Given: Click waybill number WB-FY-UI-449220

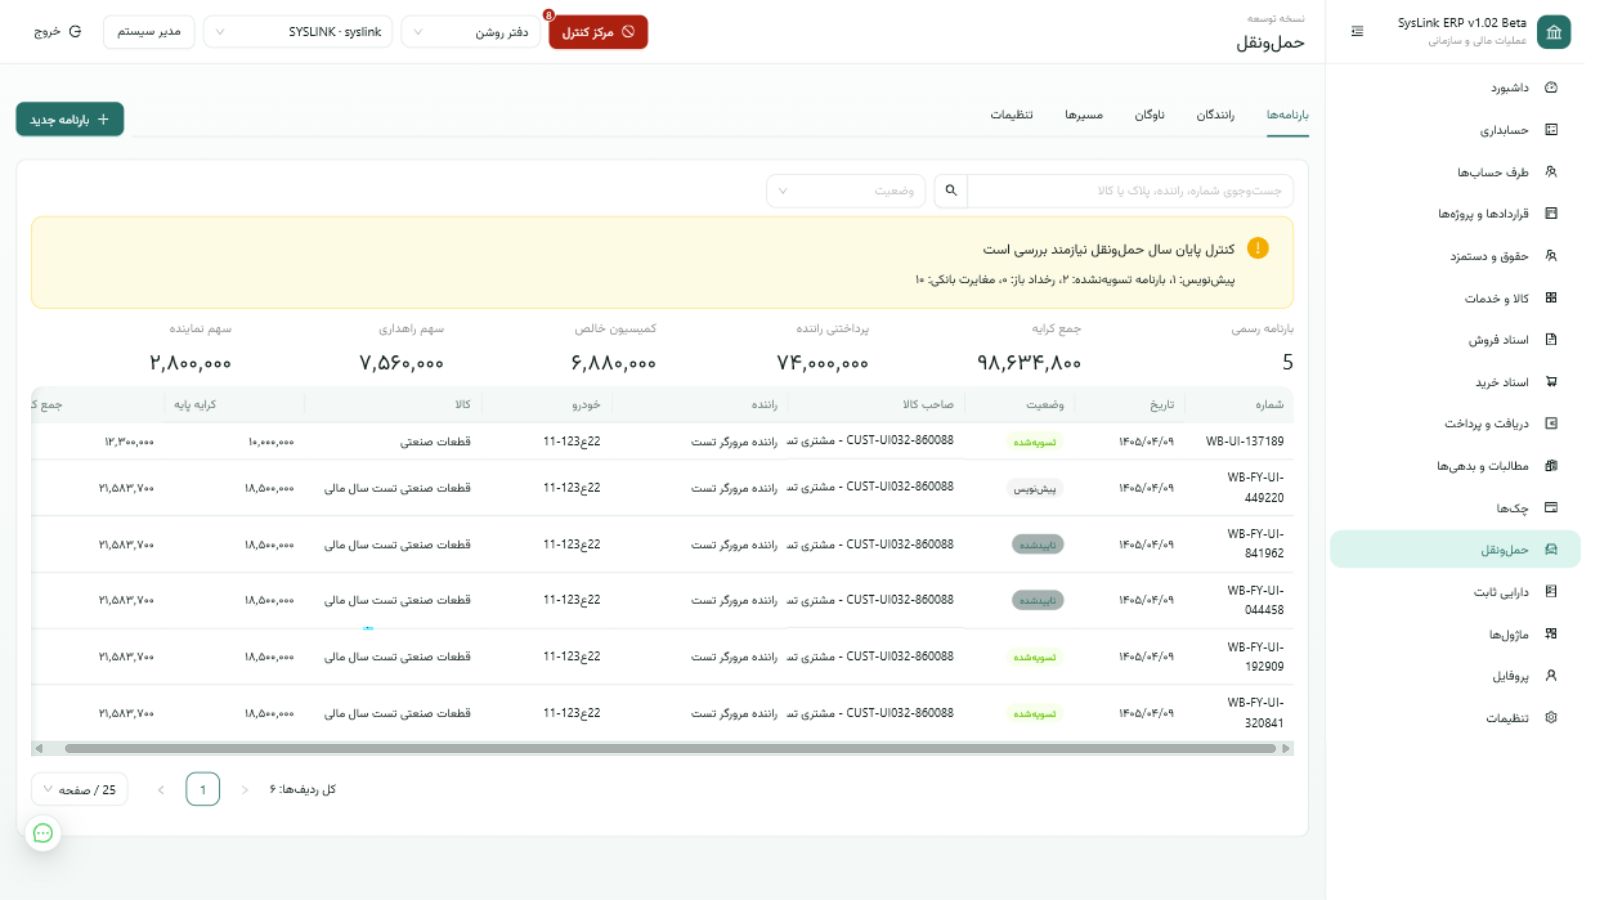Looking at the screenshot, I should (x=1255, y=488).
